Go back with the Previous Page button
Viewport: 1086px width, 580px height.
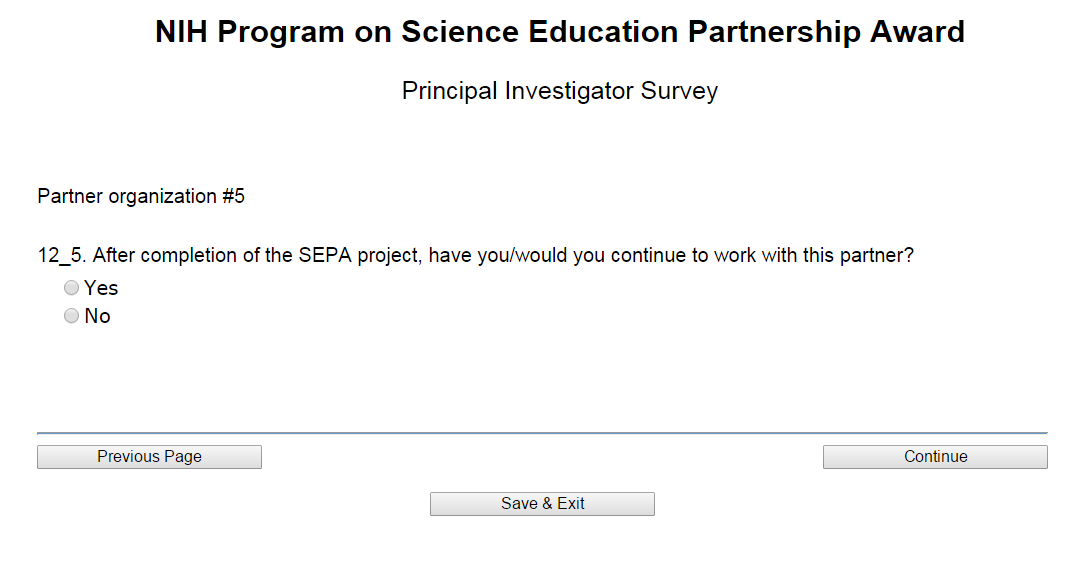coord(149,457)
